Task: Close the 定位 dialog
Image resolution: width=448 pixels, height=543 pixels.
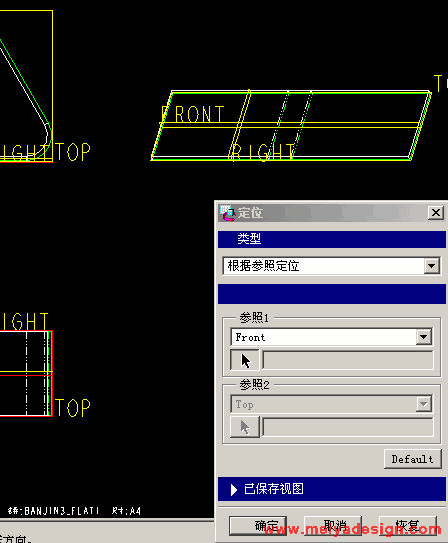Action: [x=436, y=212]
